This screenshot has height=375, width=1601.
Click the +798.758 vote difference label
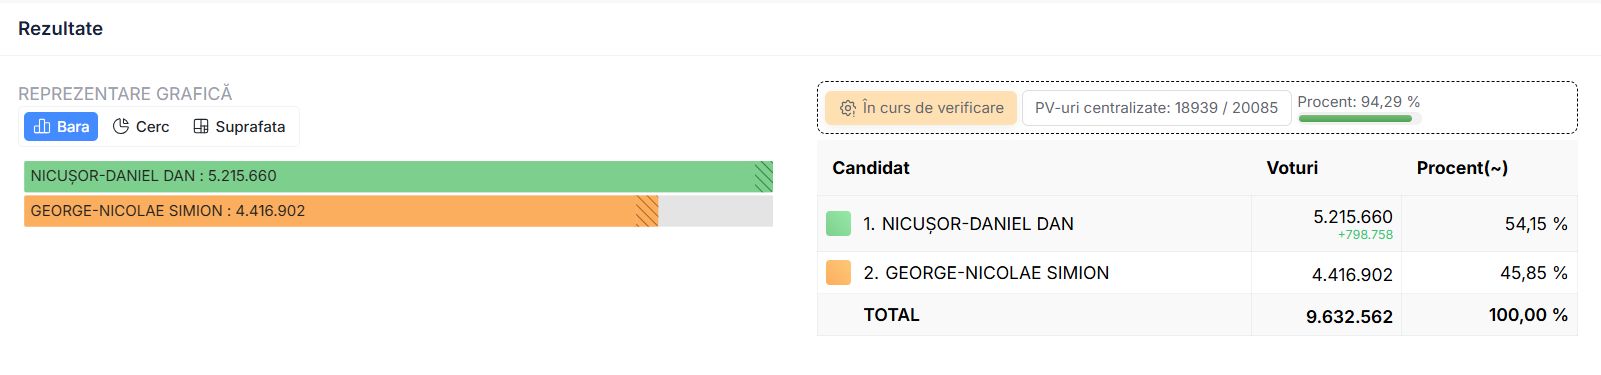click(x=1365, y=235)
